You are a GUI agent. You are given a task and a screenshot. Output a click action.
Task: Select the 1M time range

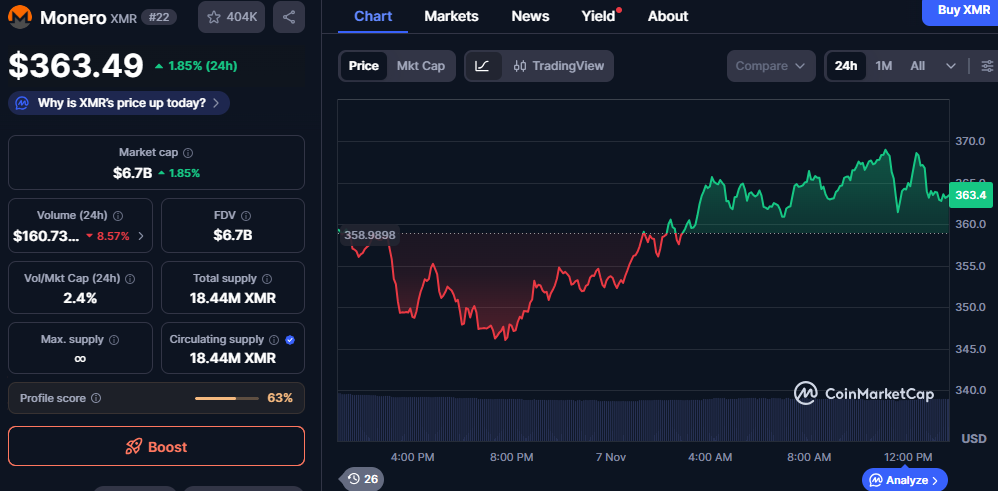[x=884, y=66]
